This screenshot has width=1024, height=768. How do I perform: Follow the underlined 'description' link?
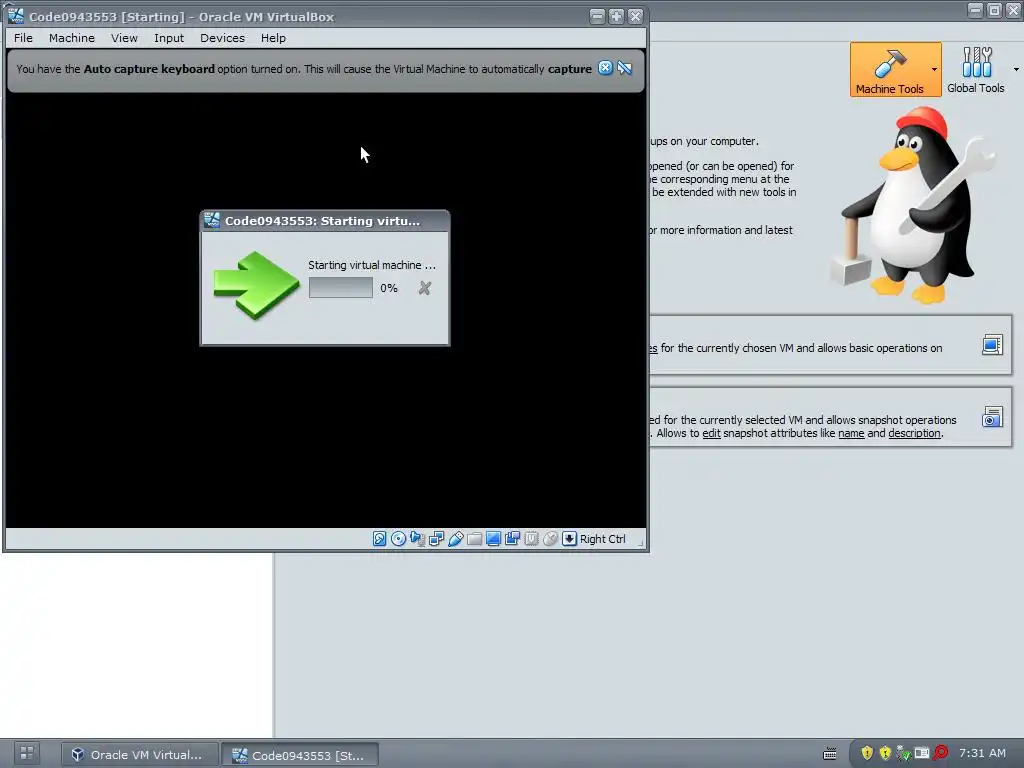(x=914, y=434)
